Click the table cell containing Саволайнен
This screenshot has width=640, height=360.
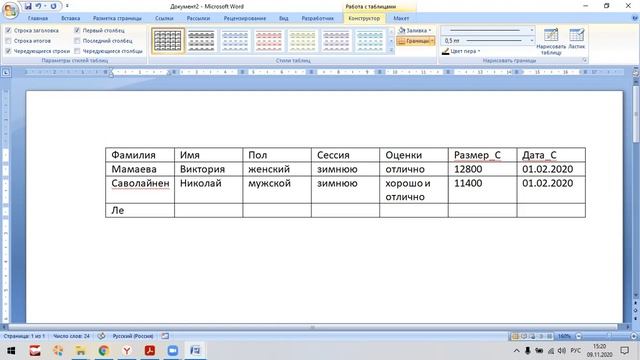(140, 190)
